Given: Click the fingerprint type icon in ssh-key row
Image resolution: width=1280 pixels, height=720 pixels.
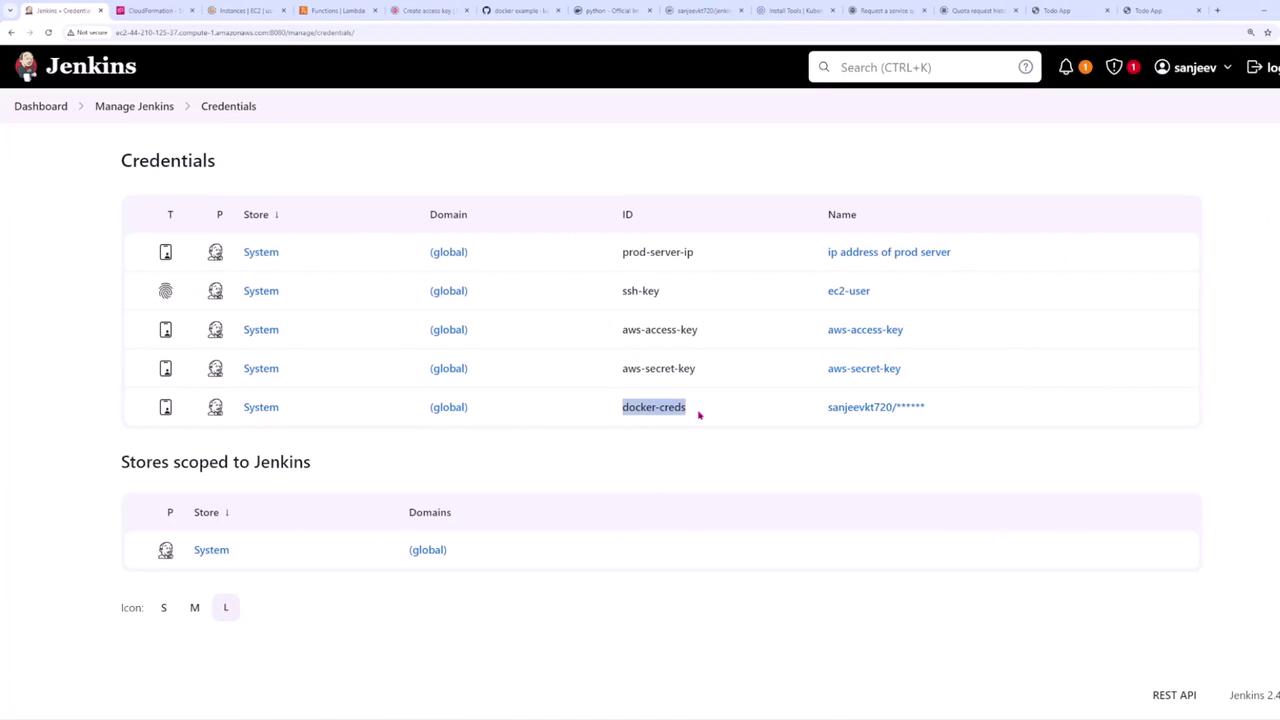Looking at the screenshot, I should [x=166, y=291].
